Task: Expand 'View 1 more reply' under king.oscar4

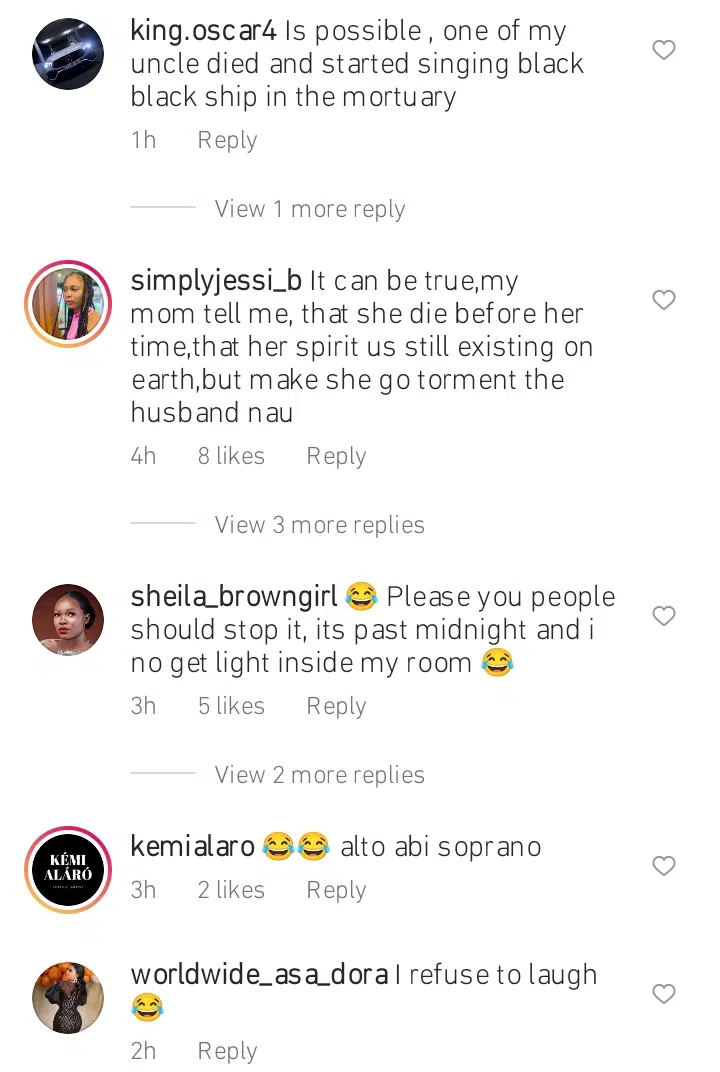Action: [309, 209]
